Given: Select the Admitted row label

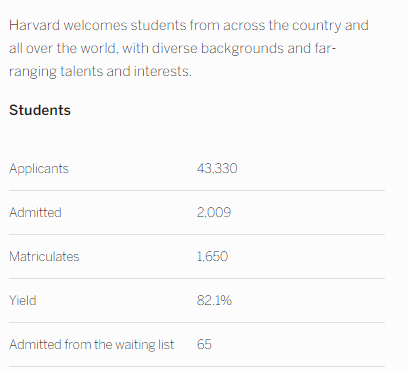Looking at the screenshot, I should coord(35,212).
